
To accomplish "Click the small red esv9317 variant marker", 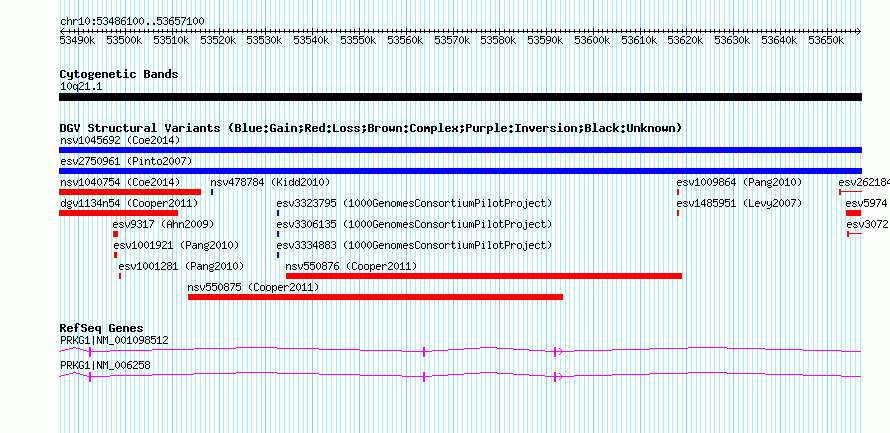I will click(x=115, y=234).
